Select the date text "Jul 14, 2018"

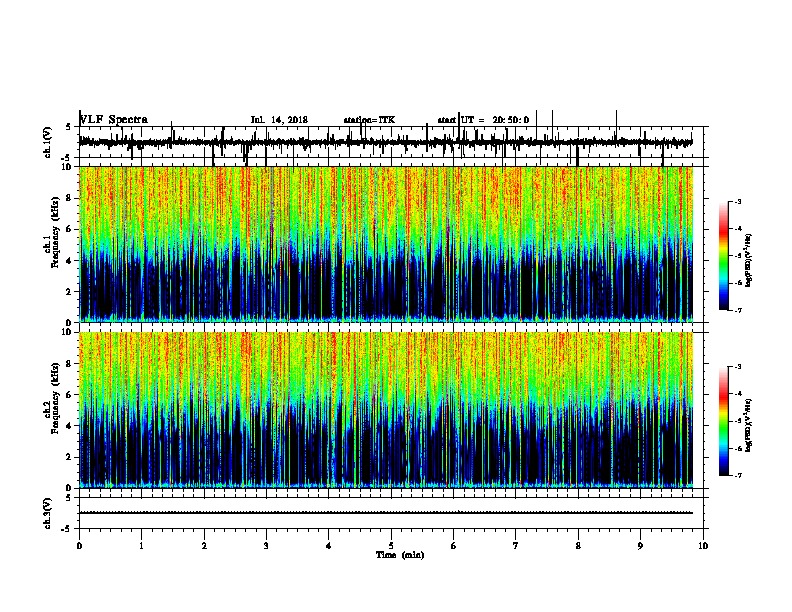click(279, 120)
